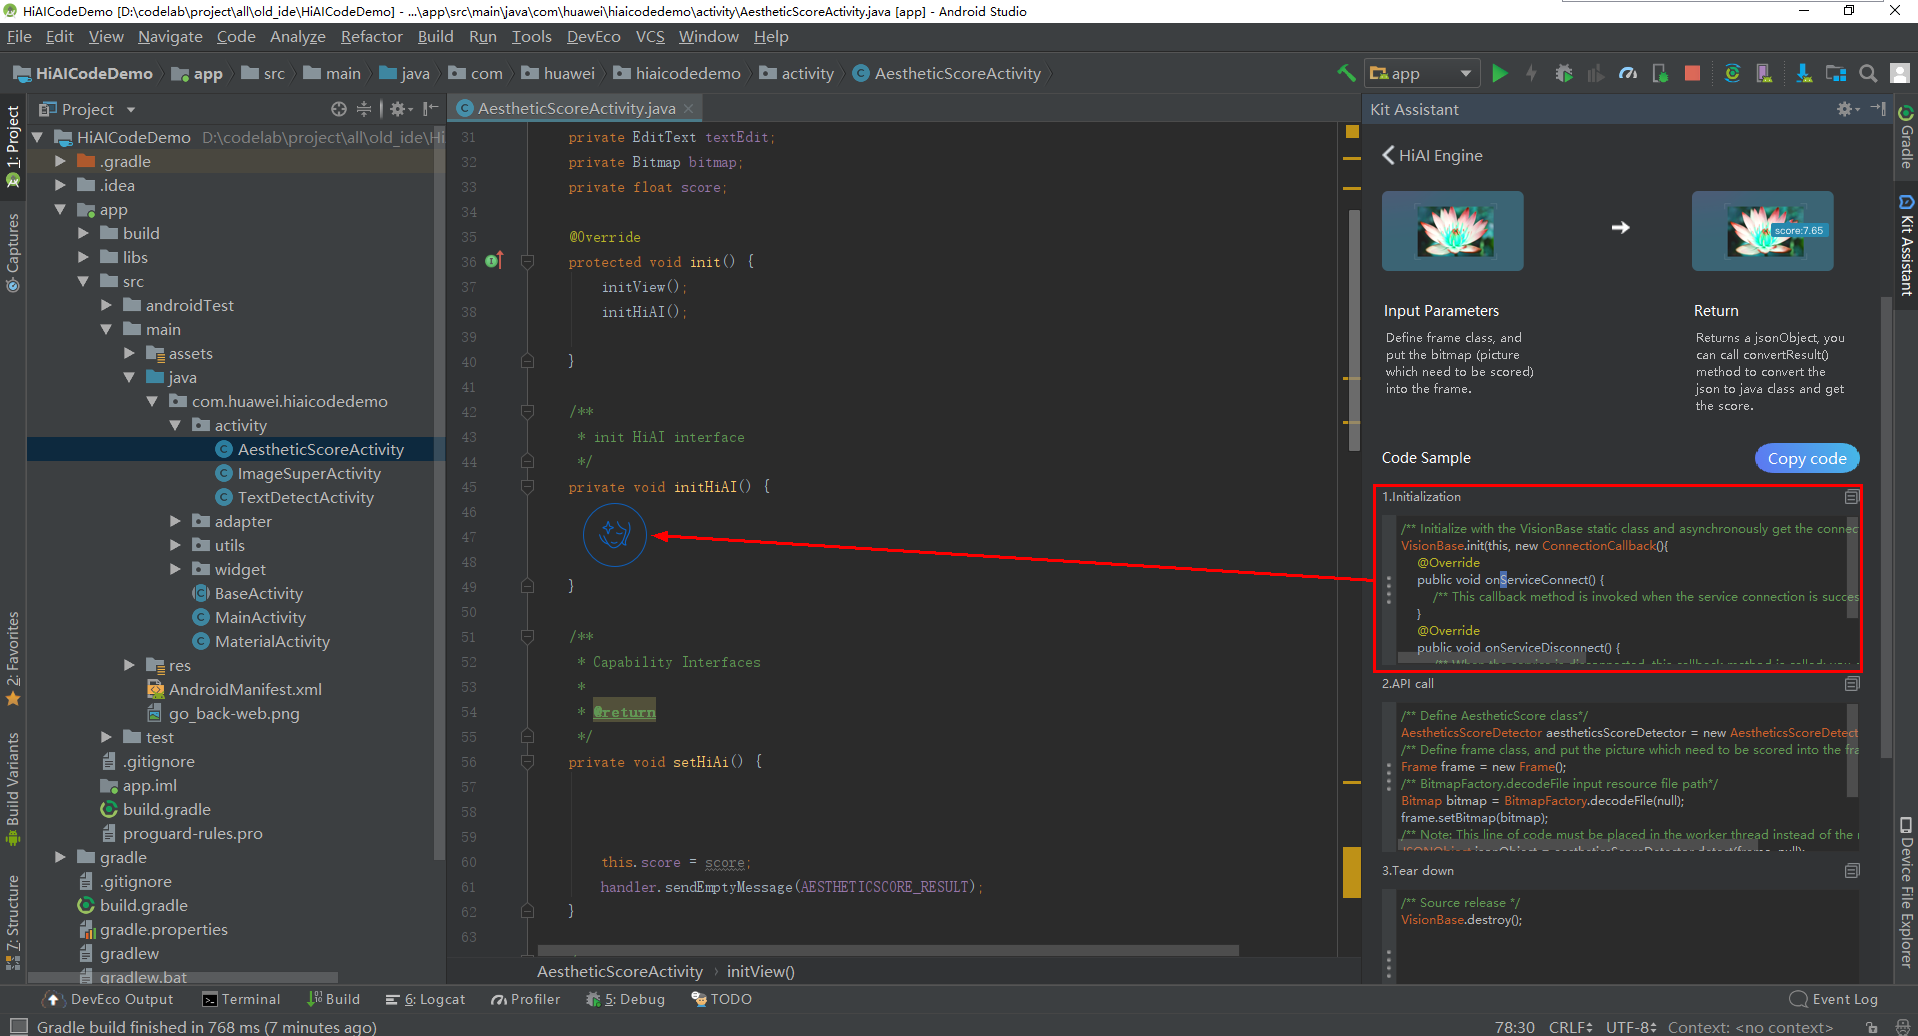Collapse all in the Project panel
Image resolution: width=1918 pixels, height=1036 pixels.
[x=364, y=109]
